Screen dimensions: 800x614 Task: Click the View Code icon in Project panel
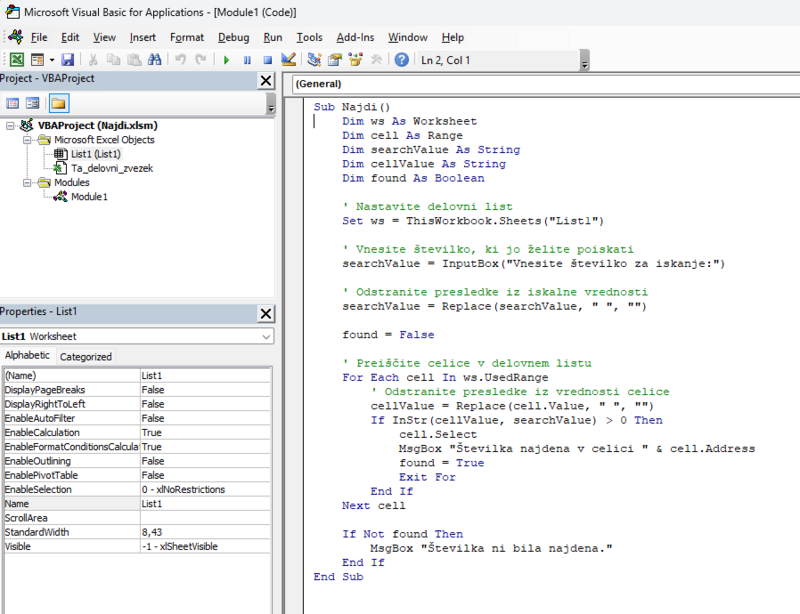(13, 103)
